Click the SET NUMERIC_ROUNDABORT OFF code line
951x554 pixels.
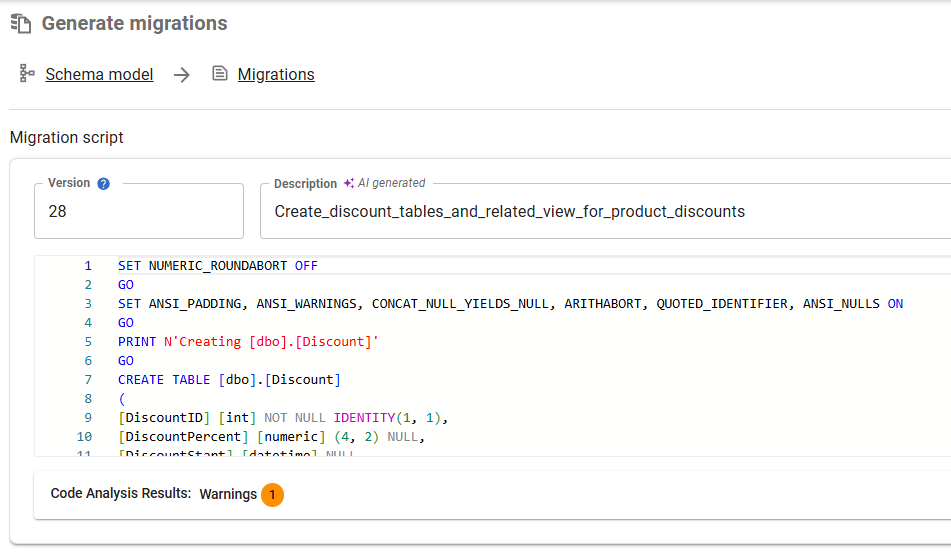pyautogui.click(x=217, y=266)
